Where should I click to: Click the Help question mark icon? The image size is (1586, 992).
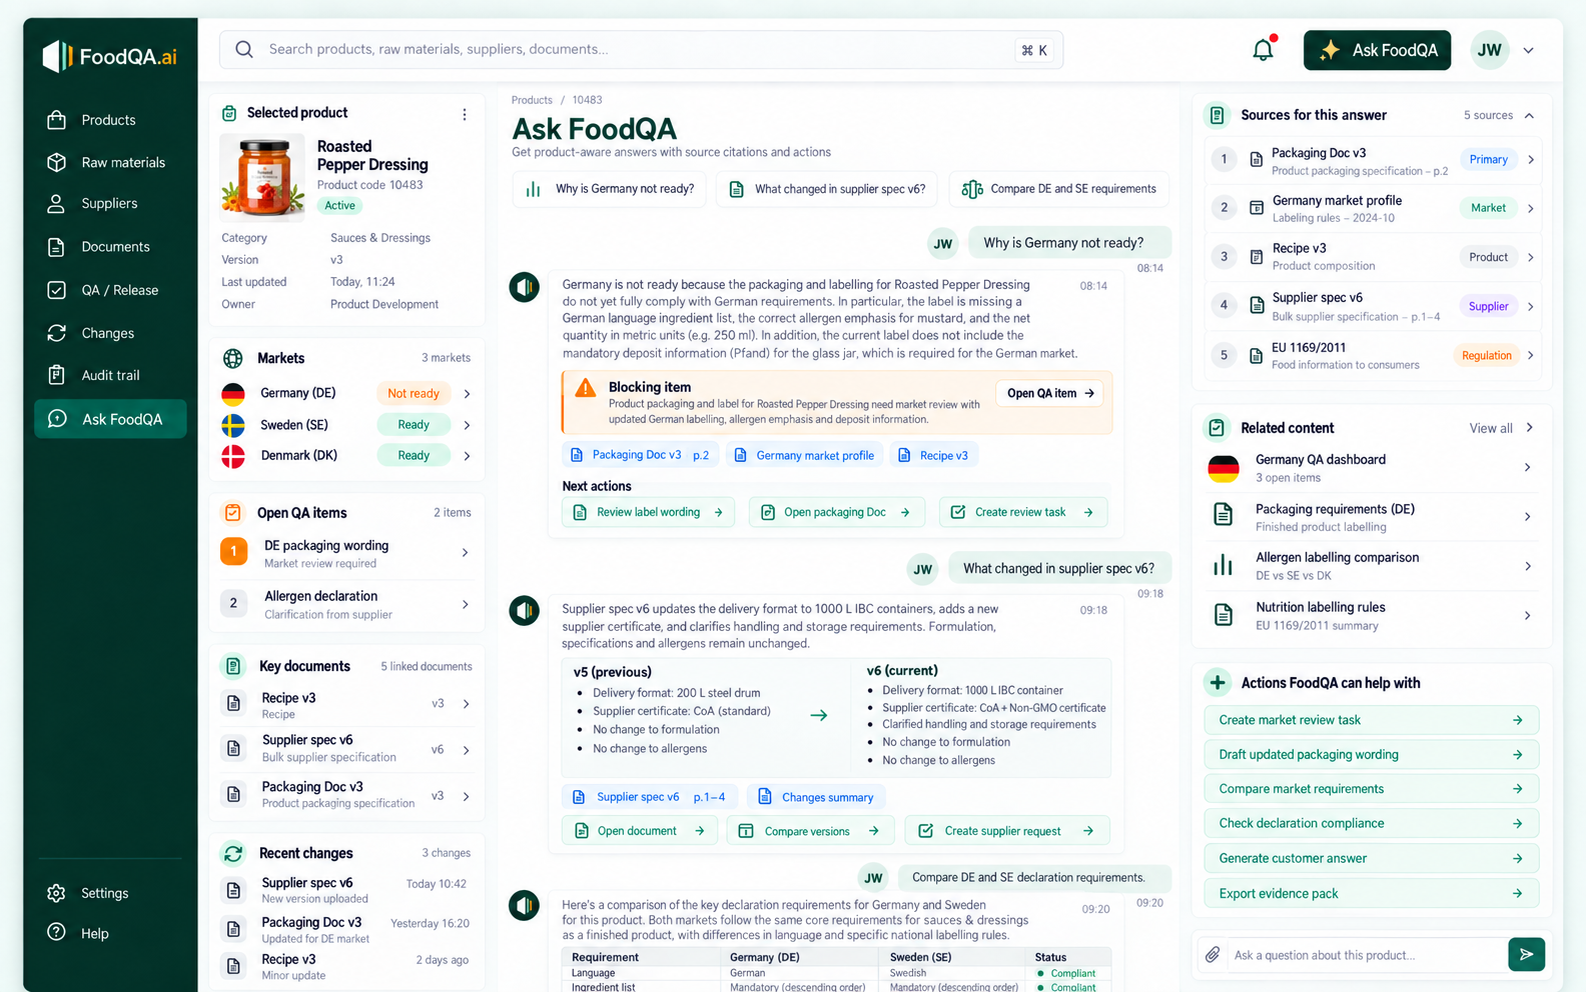tap(56, 933)
